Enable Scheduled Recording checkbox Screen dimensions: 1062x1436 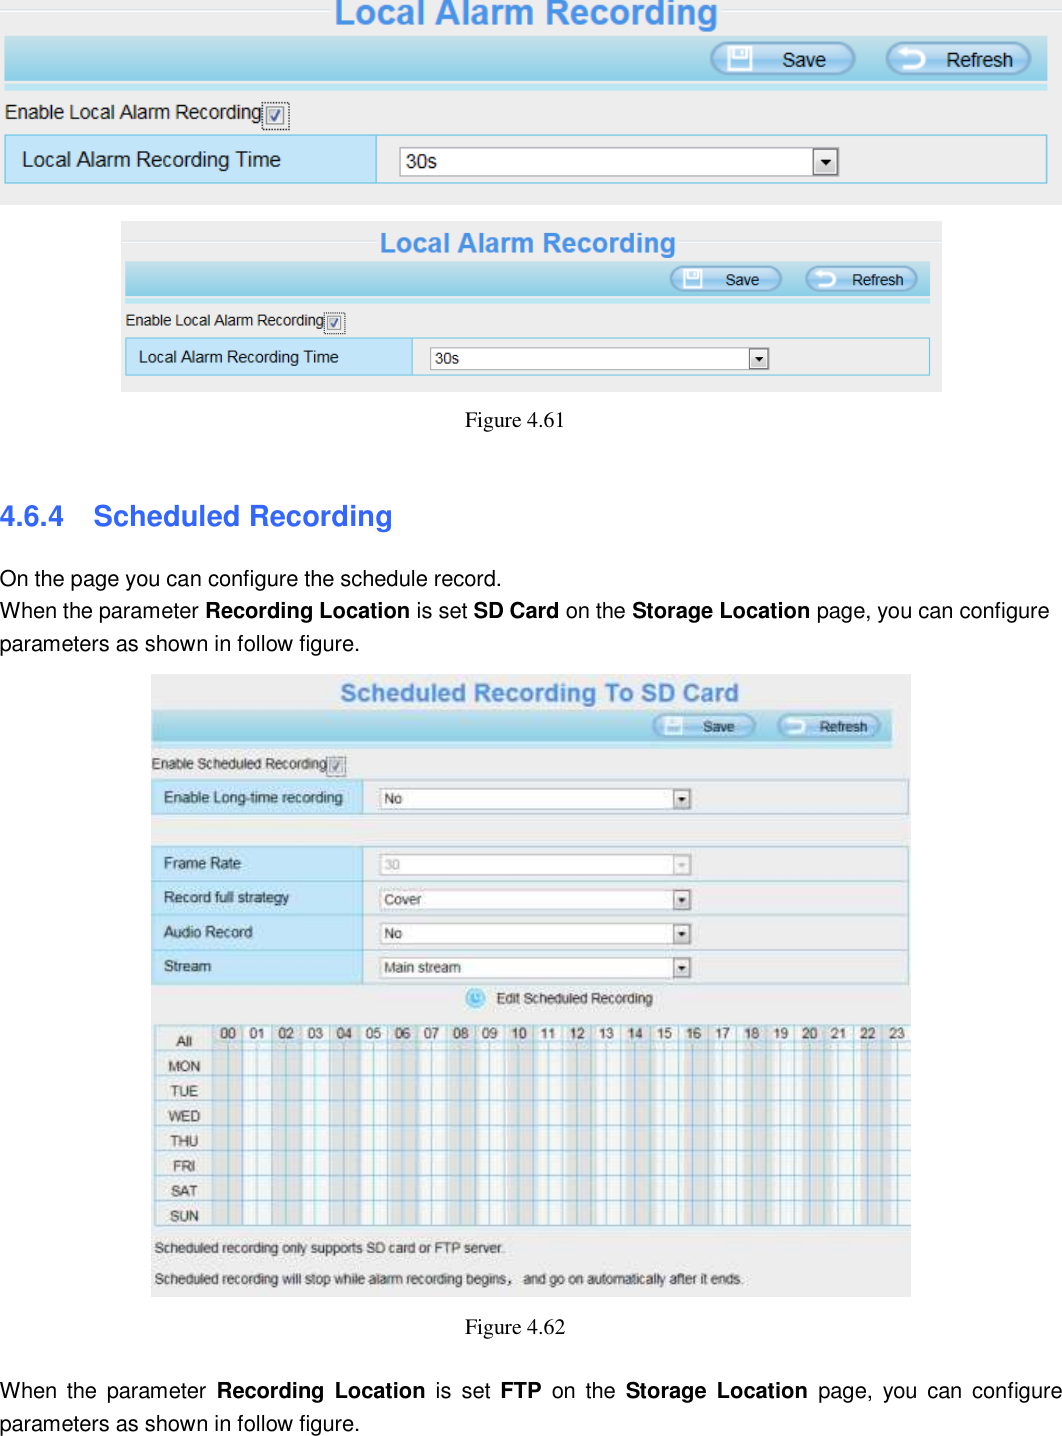pos(337,765)
